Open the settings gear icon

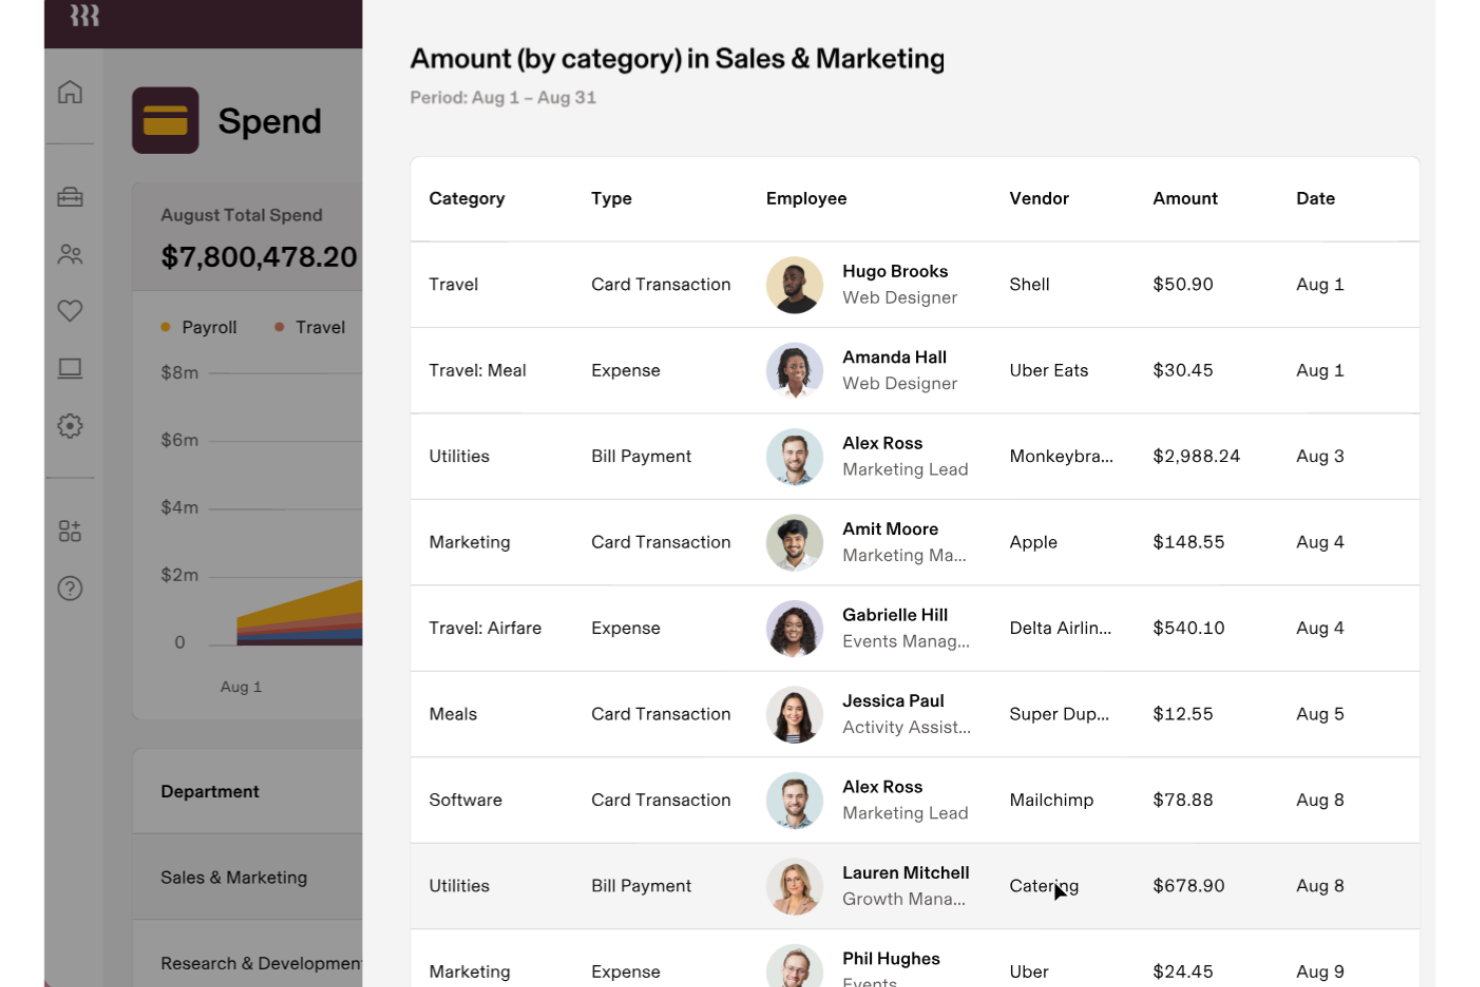click(x=69, y=425)
